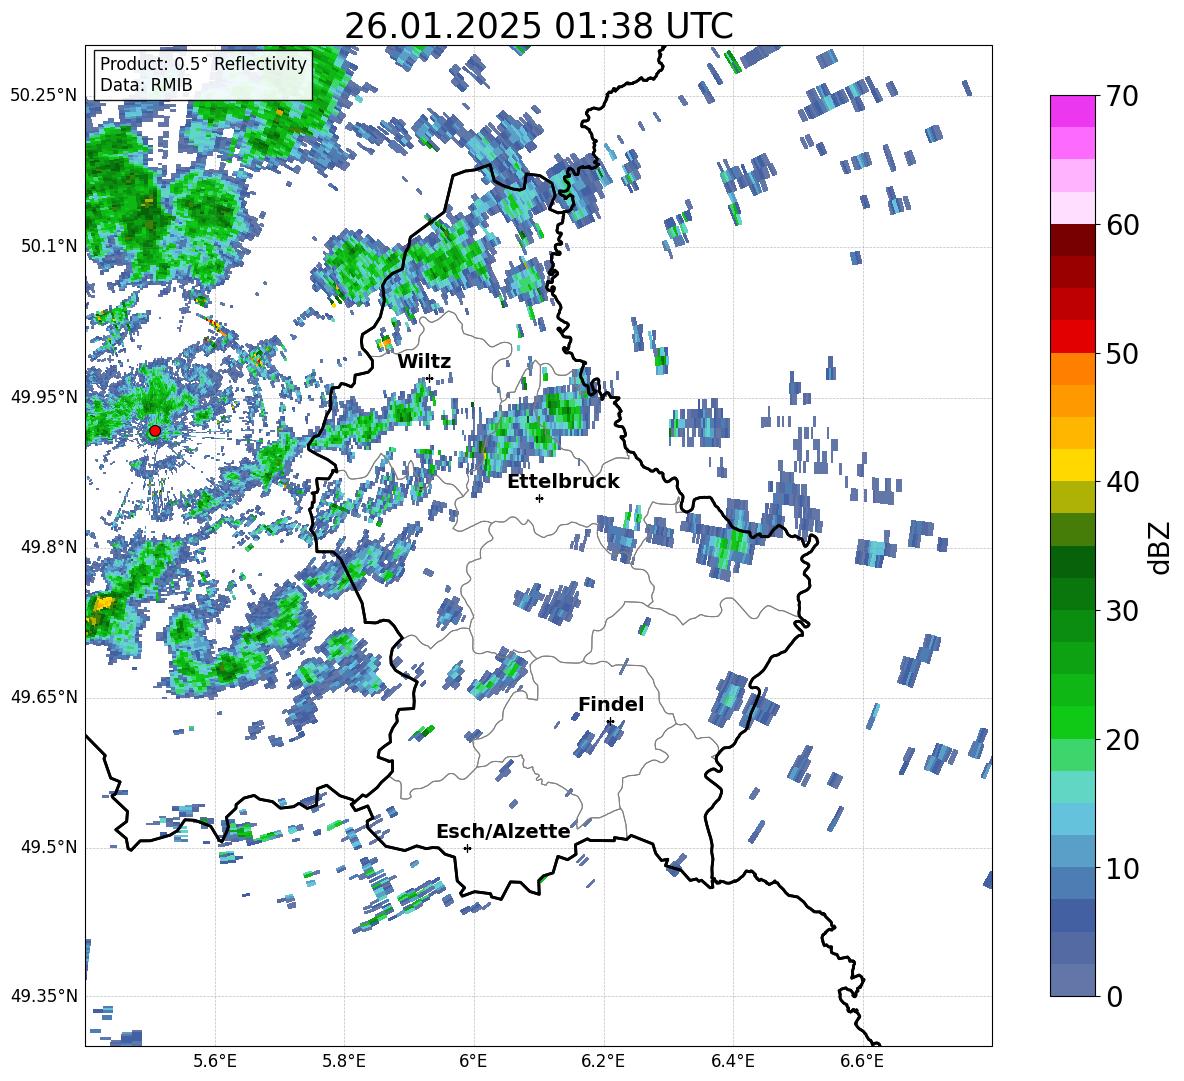Click the yellow colorbar swatch above 40
This screenshot has height=1081, width=1184.
(1072, 466)
